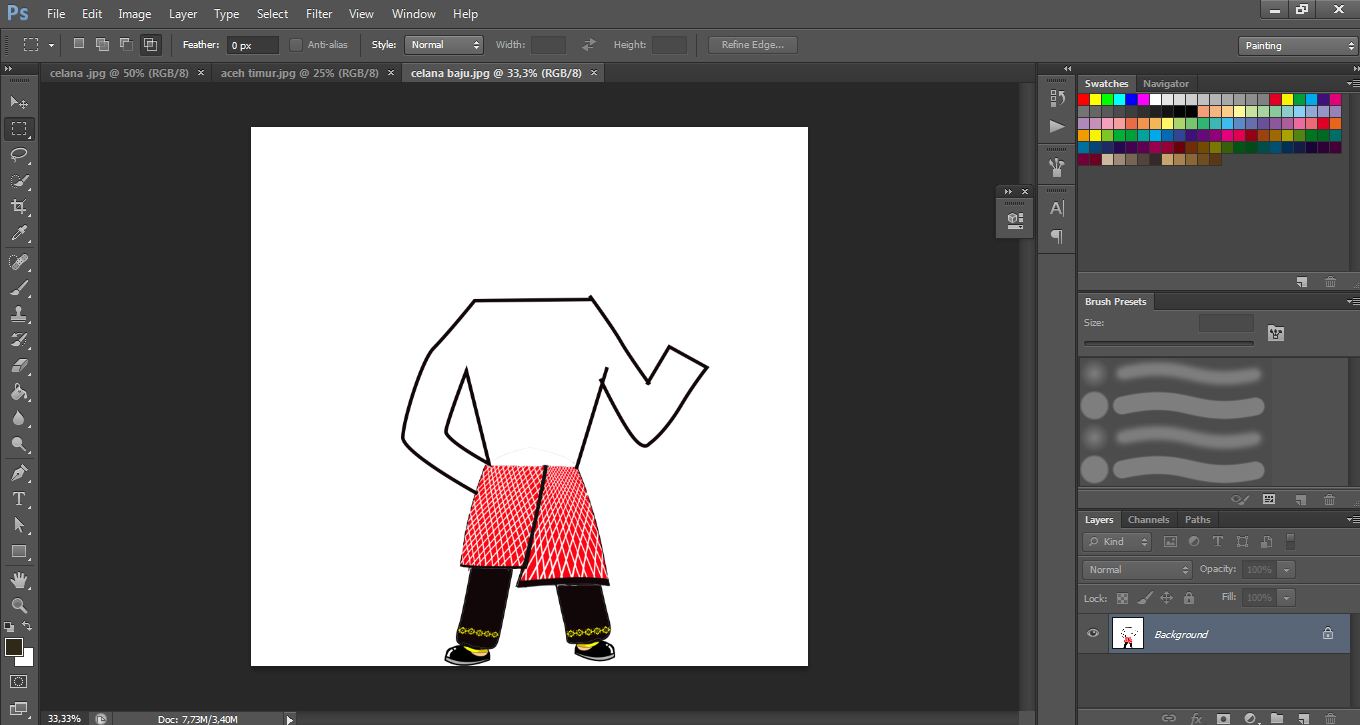1360x725 pixels.
Task: Open the layer blend mode dropdown
Action: (1138, 570)
